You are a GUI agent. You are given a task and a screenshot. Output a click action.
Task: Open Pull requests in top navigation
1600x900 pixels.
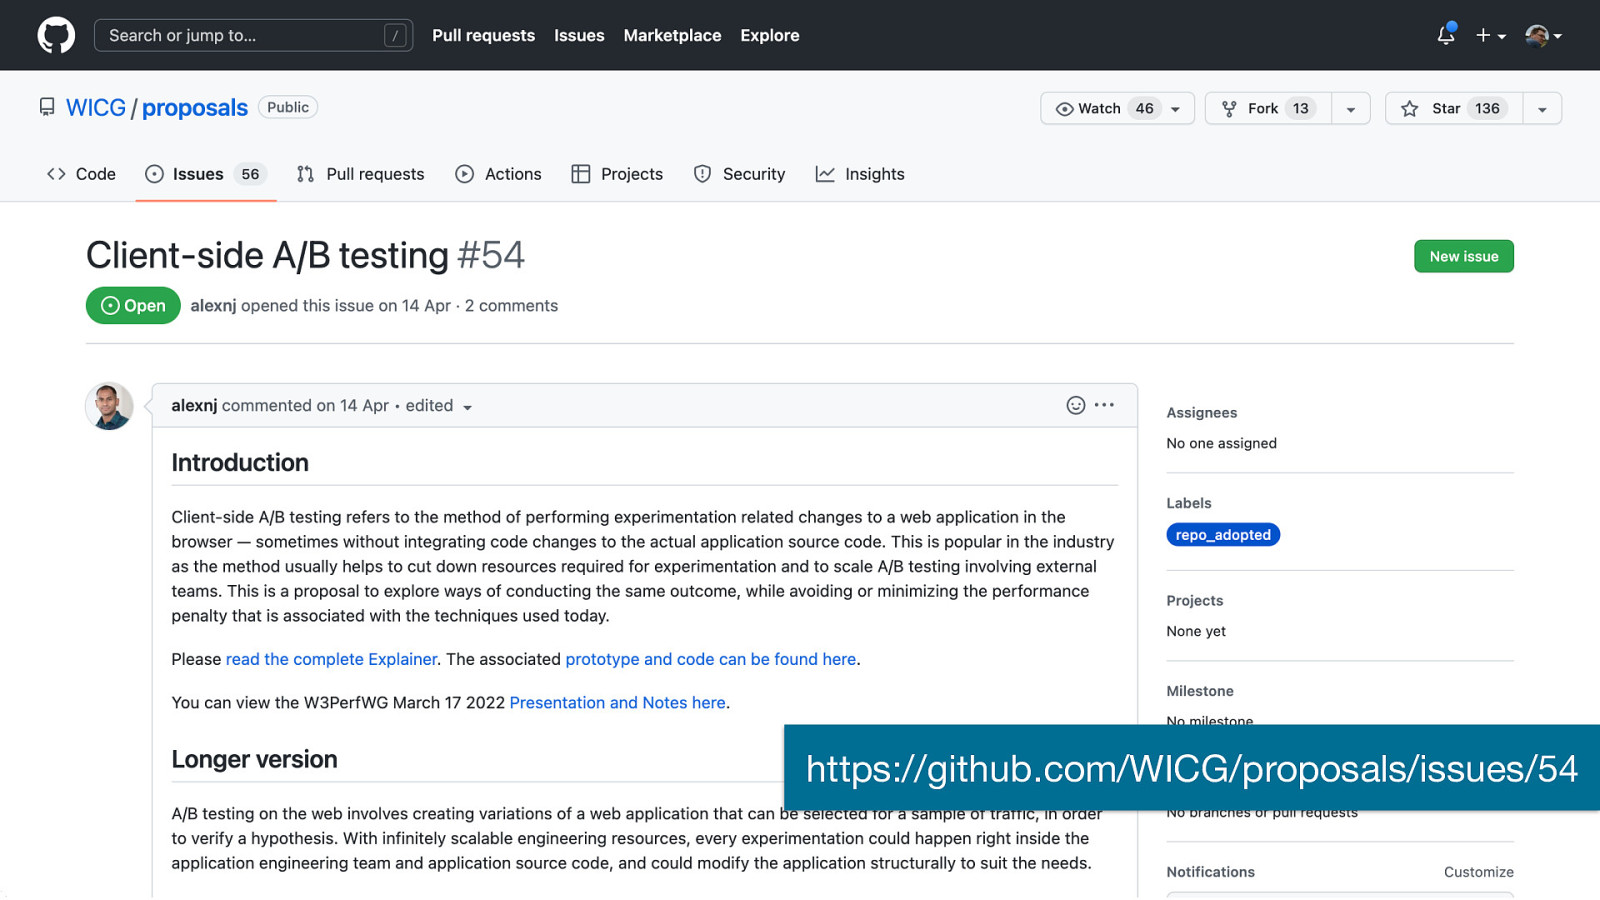tap(483, 35)
